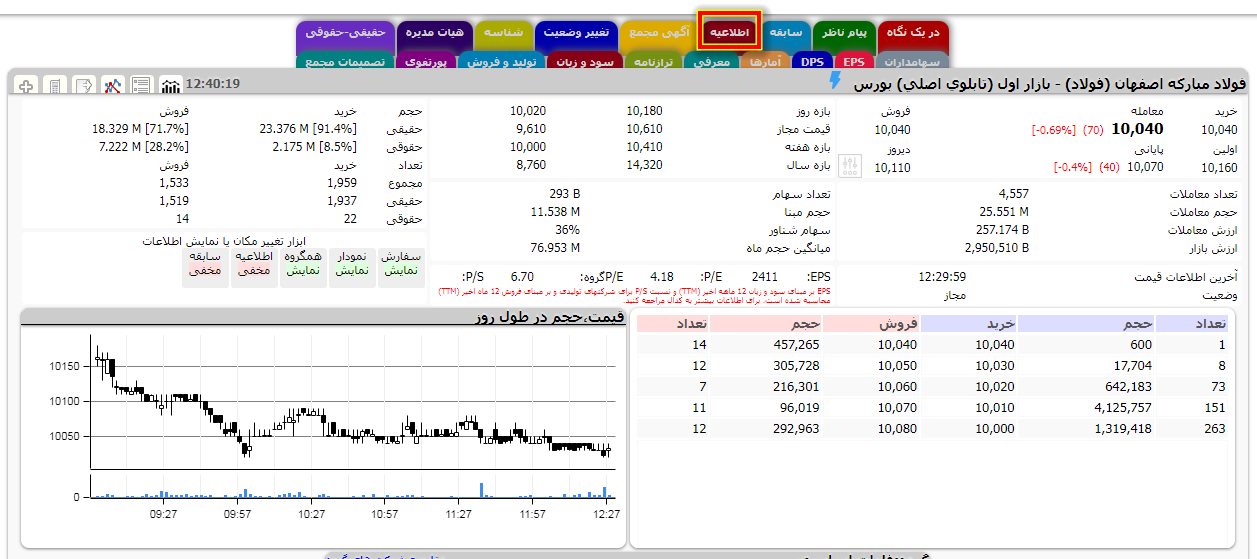
Task: Switch to the پیام ناظر tab
Action: 843,33
